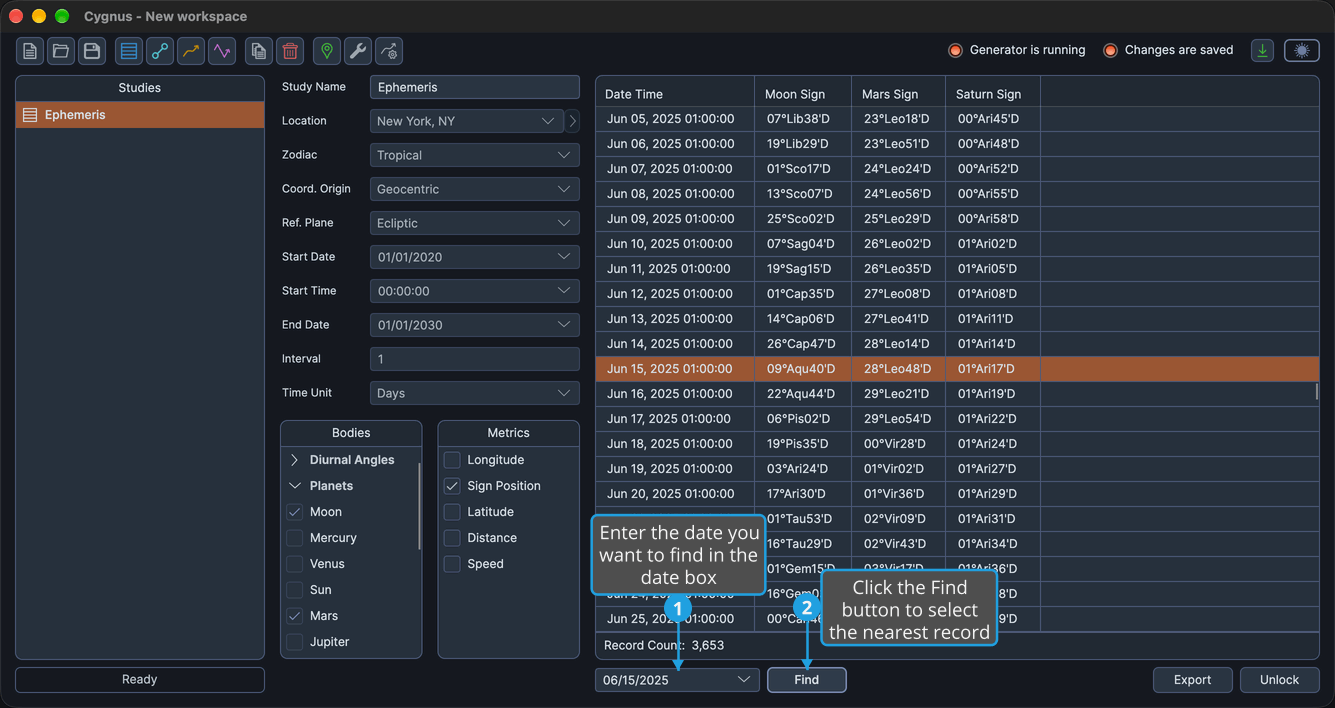Viewport: 1335px width, 708px height.
Task: Enable the Jupiter body checkbox
Action: [295, 642]
